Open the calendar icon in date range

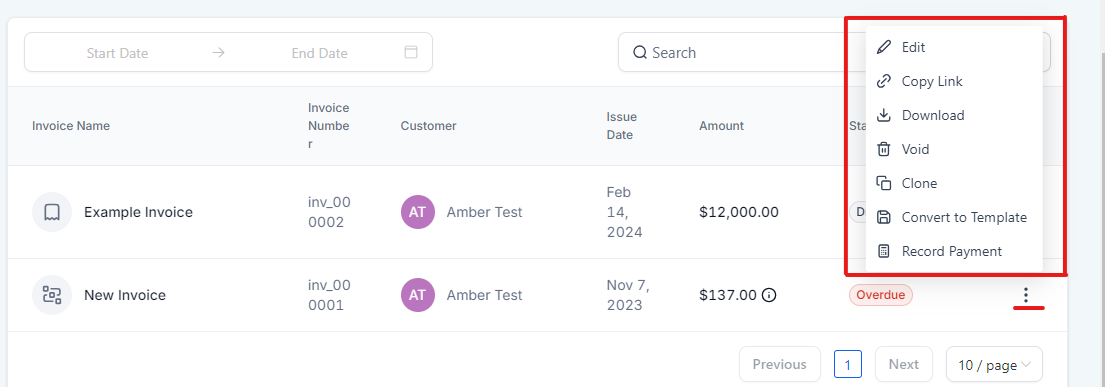411,52
